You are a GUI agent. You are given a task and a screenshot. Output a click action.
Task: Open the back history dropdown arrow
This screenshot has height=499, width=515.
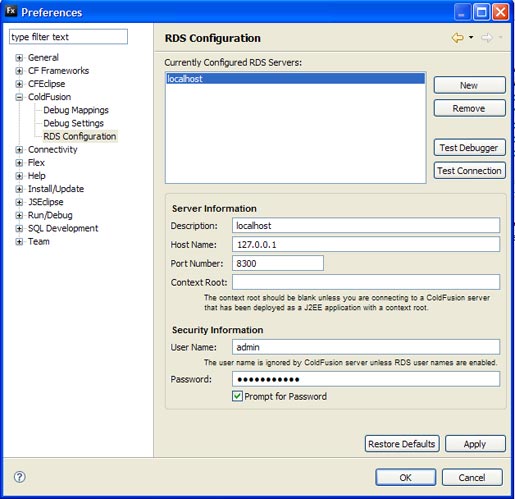click(471, 37)
